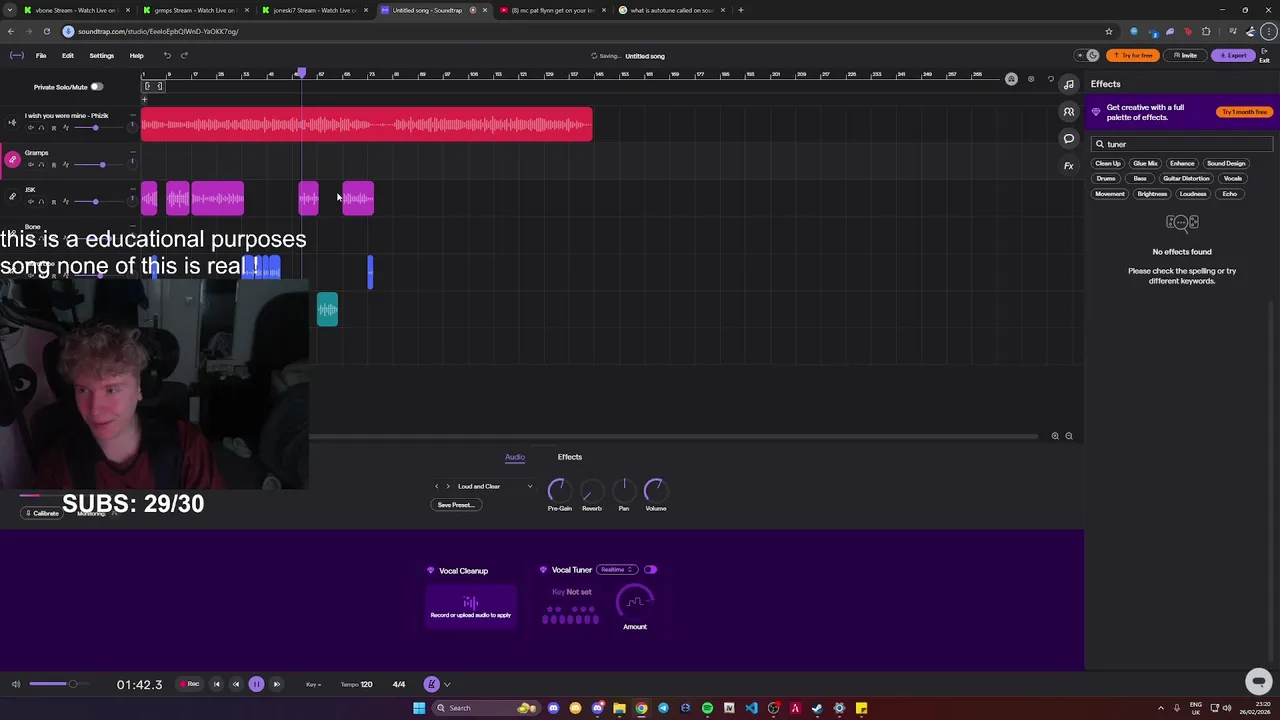Viewport: 1280px width, 720px height.
Task: Click the master volume speaker icon
Action: pyautogui.click(x=15, y=684)
